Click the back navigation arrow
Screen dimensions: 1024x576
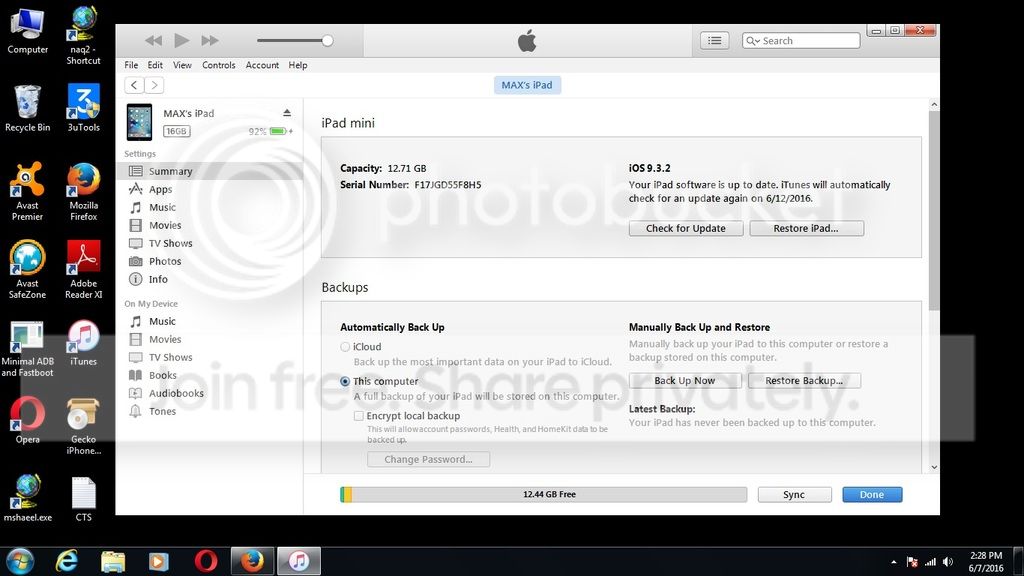(134, 86)
